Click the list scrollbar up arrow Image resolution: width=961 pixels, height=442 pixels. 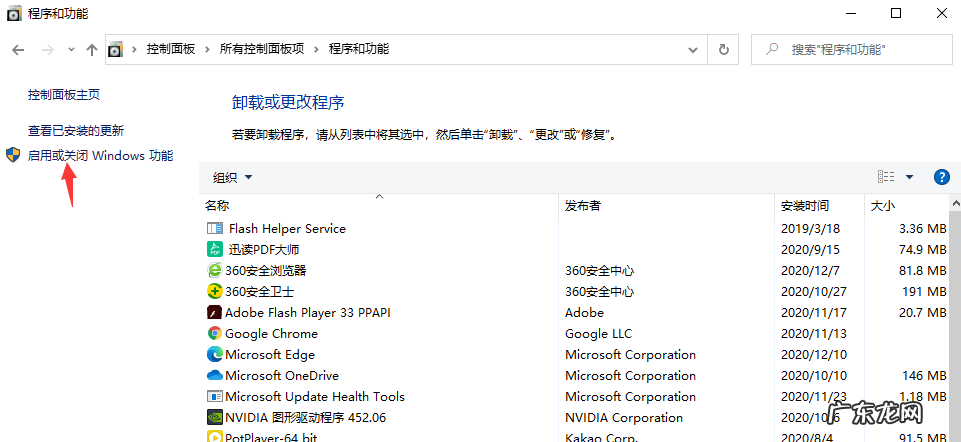[955, 202]
